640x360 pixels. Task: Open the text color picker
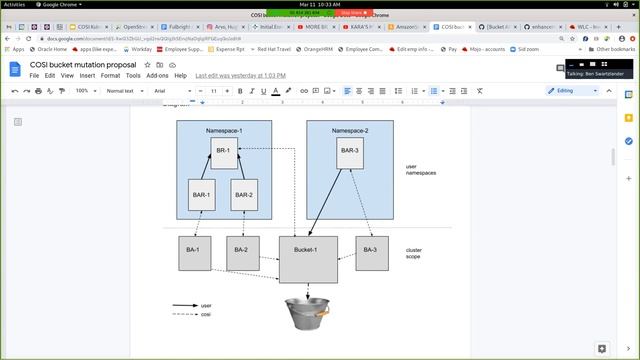pos(276,91)
